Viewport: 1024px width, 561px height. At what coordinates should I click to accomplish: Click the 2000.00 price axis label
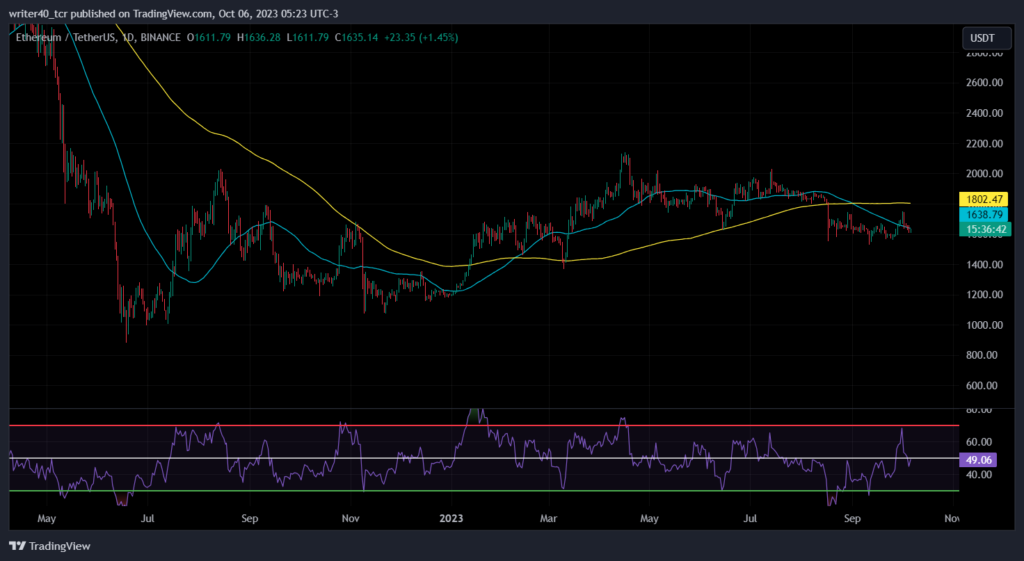984,174
